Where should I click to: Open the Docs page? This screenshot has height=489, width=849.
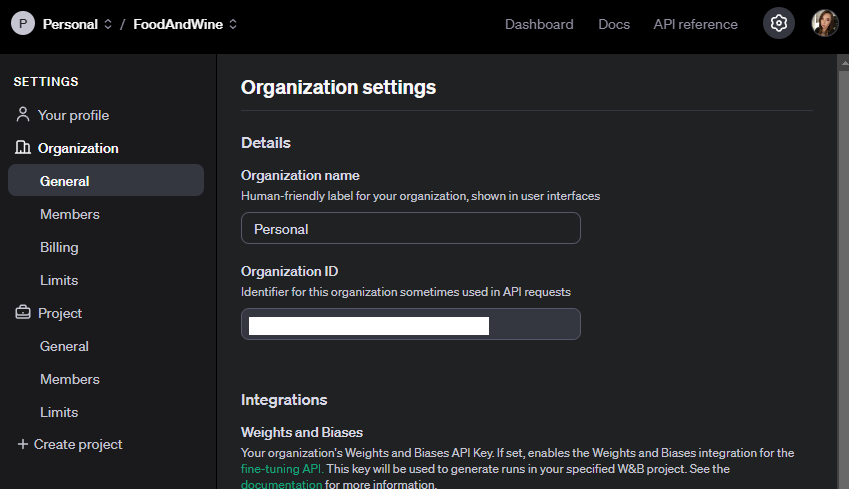pos(614,24)
